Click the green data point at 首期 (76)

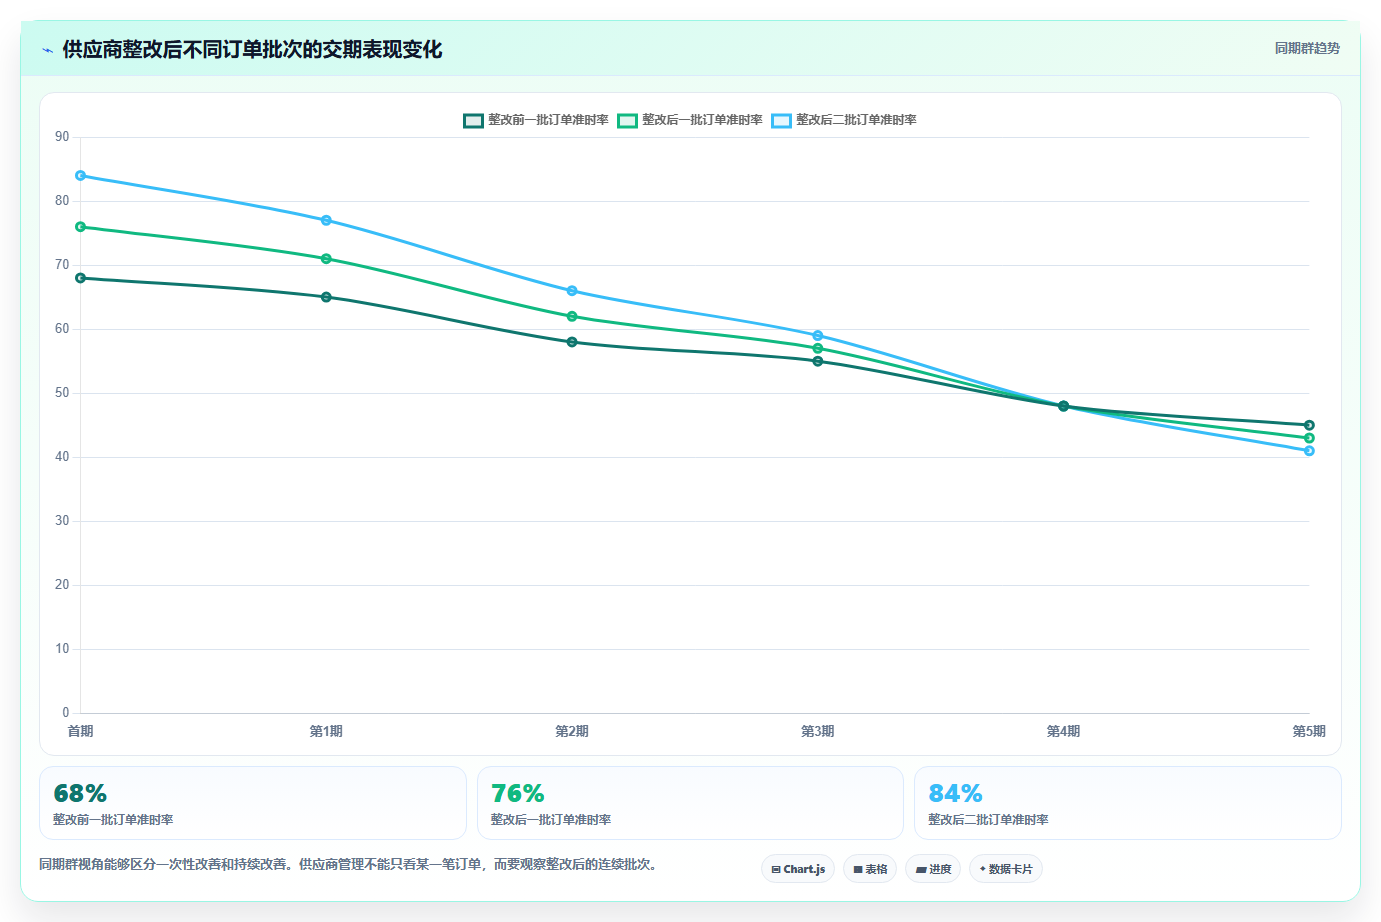click(81, 227)
